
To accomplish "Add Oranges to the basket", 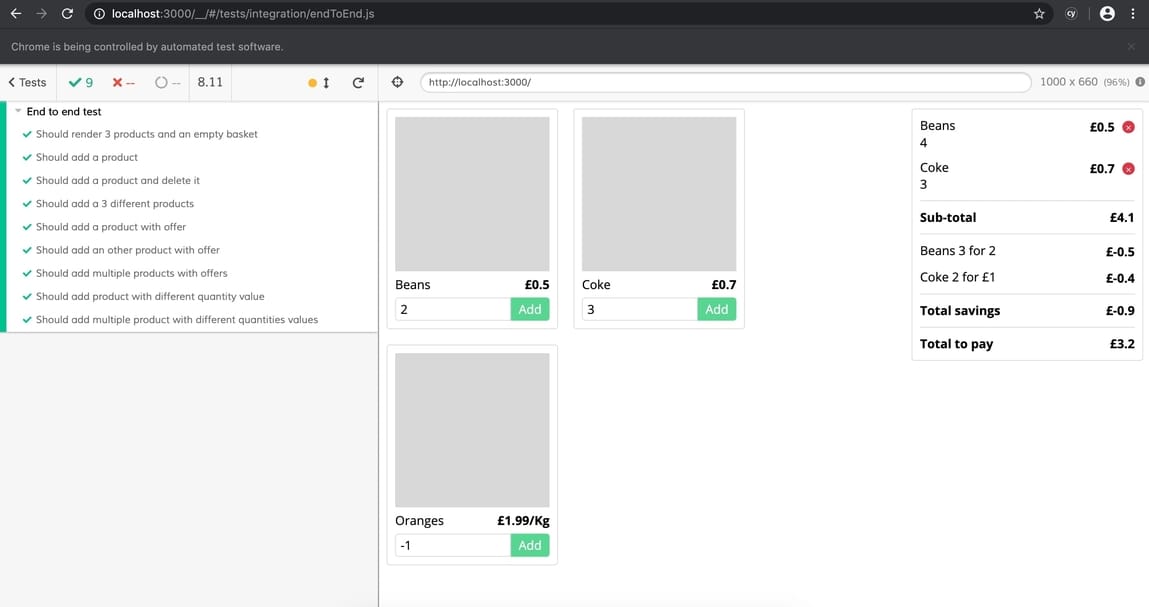I will tap(530, 545).
